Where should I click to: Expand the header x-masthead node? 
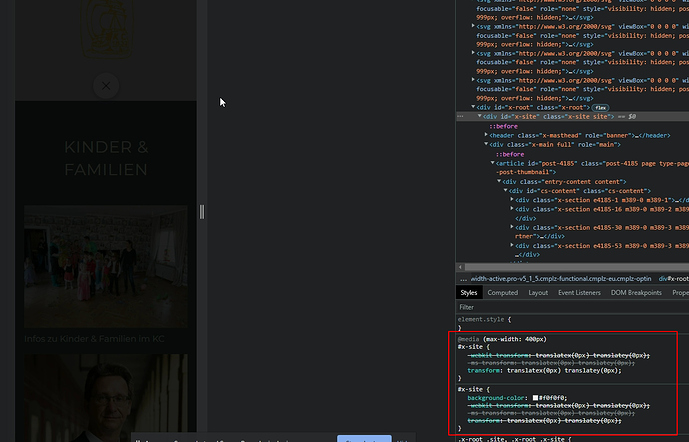[x=487, y=135]
